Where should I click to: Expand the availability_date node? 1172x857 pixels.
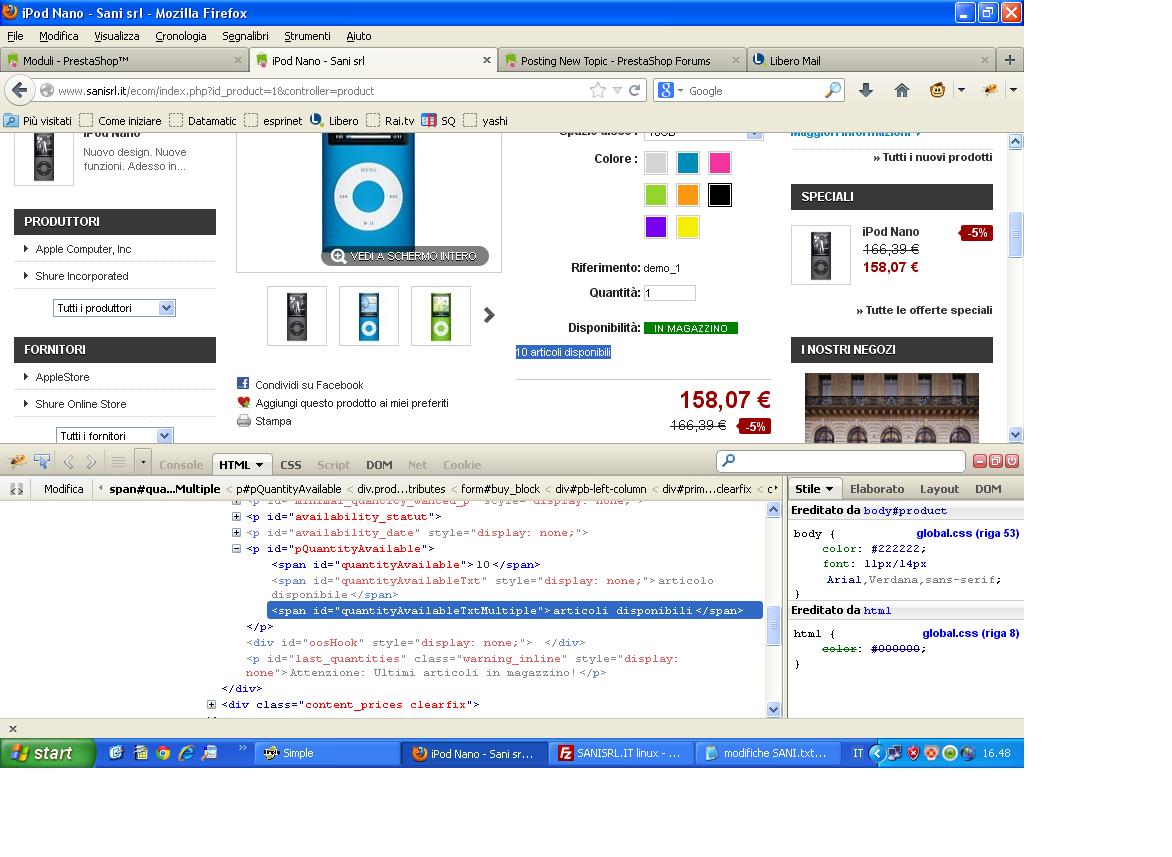[236, 533]
